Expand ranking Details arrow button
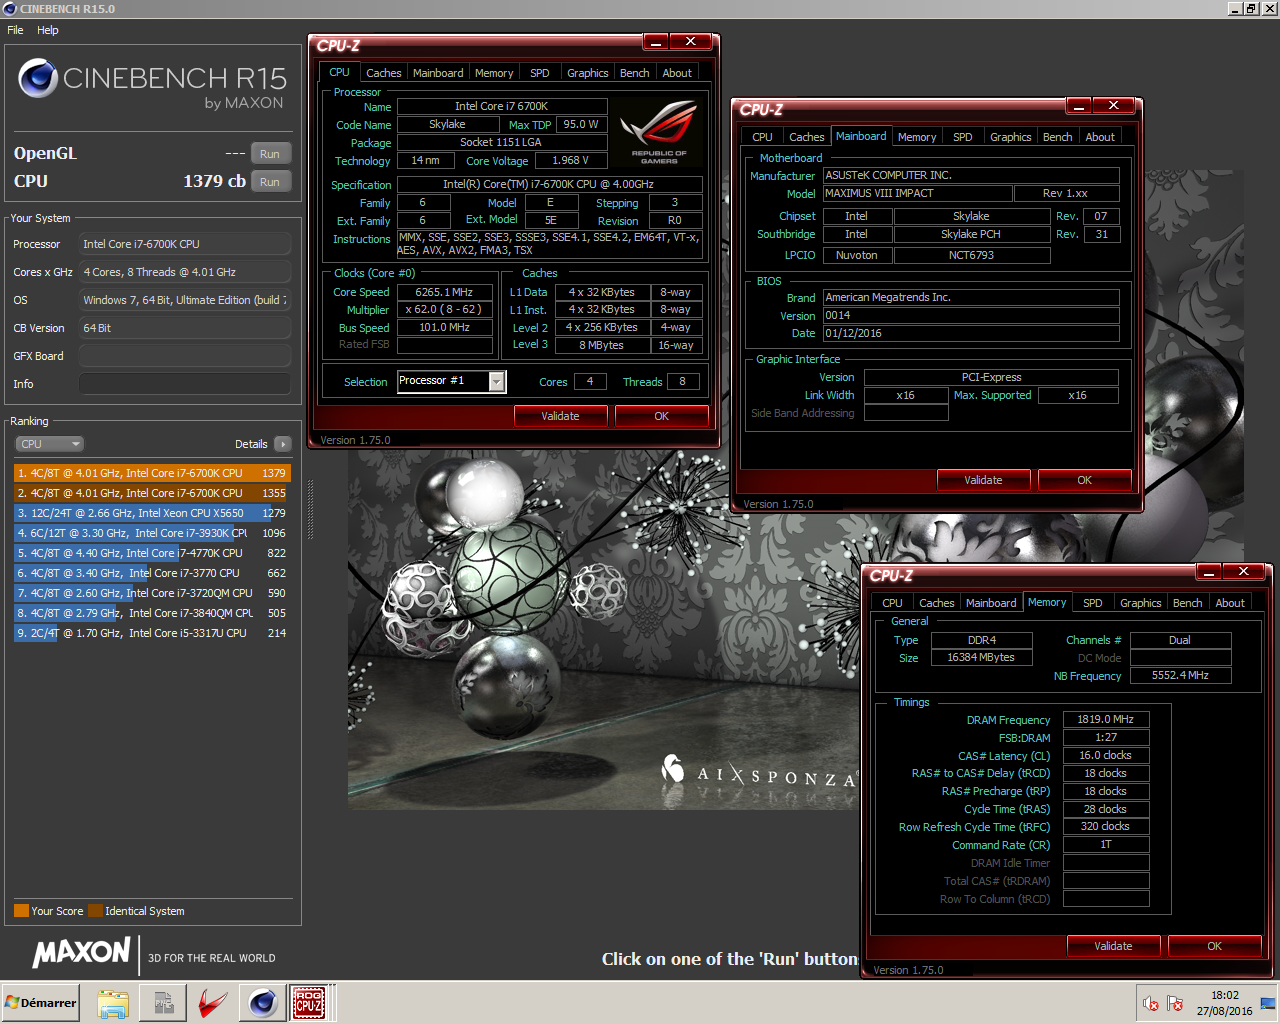The height and width of the screenshot is (1024, 1280). point(283,444)
